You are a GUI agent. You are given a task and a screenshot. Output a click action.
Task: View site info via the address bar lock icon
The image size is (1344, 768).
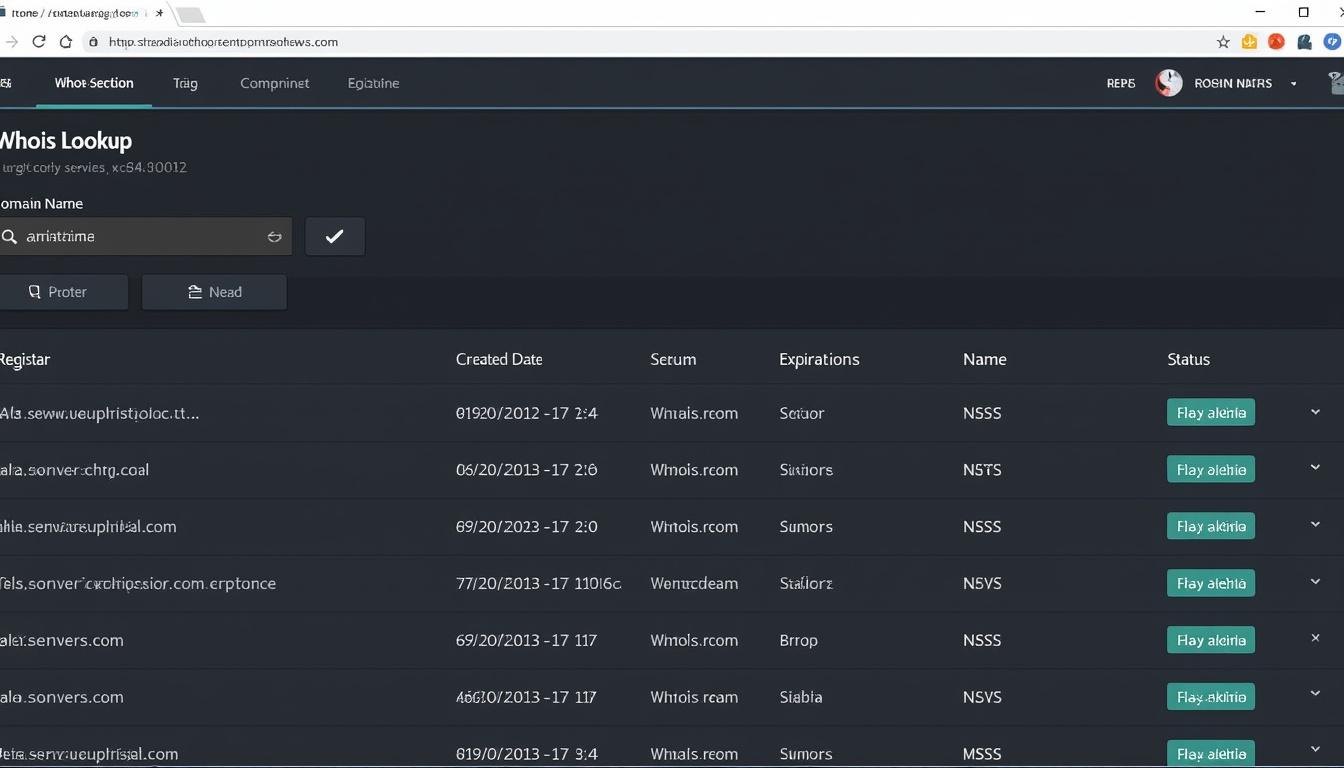point(93,42)
